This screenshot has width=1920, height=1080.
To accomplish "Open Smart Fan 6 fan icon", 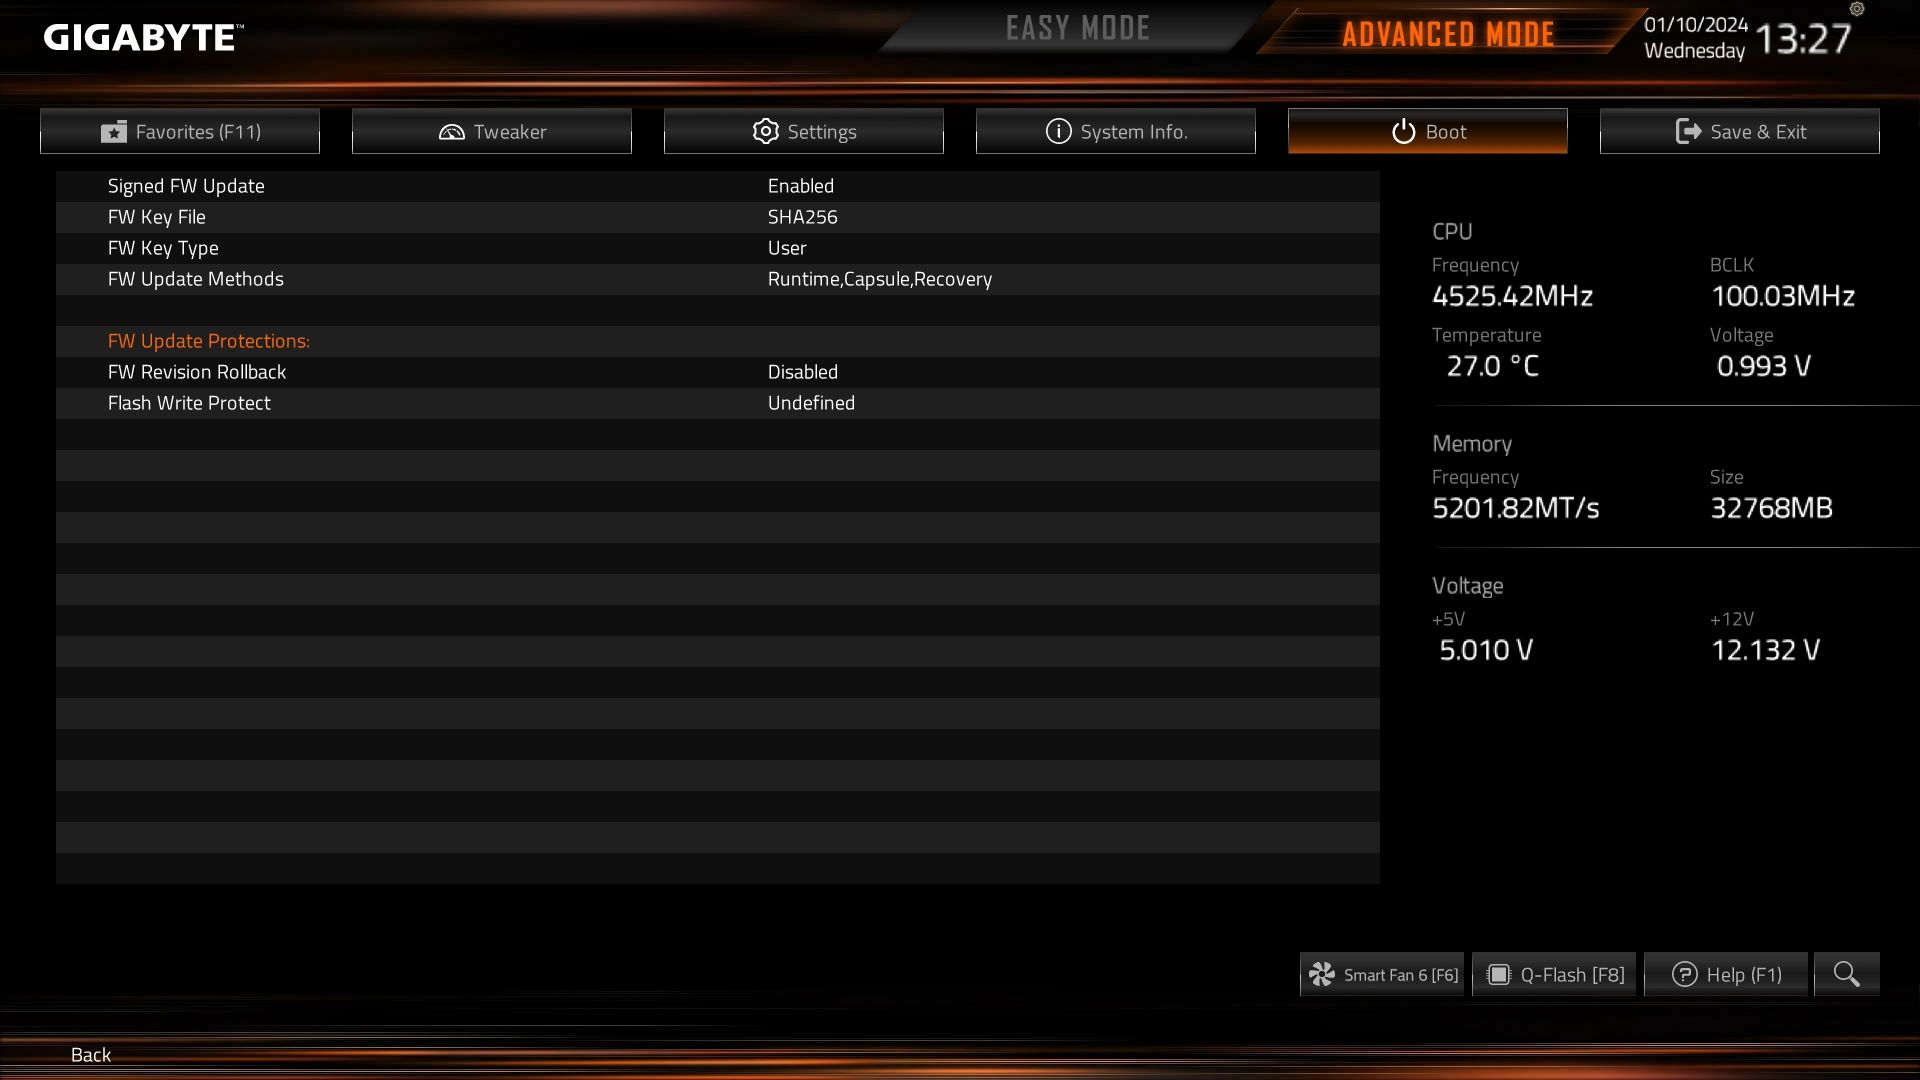I will tap(1322, 974).
